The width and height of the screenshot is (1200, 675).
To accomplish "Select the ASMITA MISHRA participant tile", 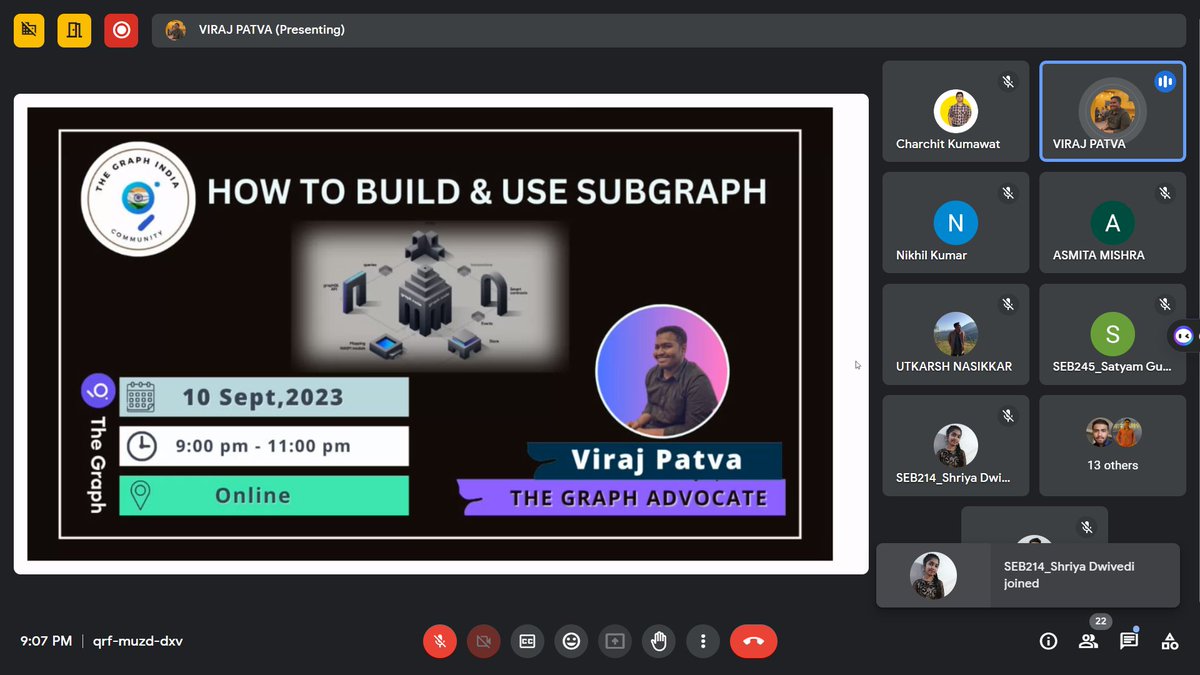I will coord(1113,222).
